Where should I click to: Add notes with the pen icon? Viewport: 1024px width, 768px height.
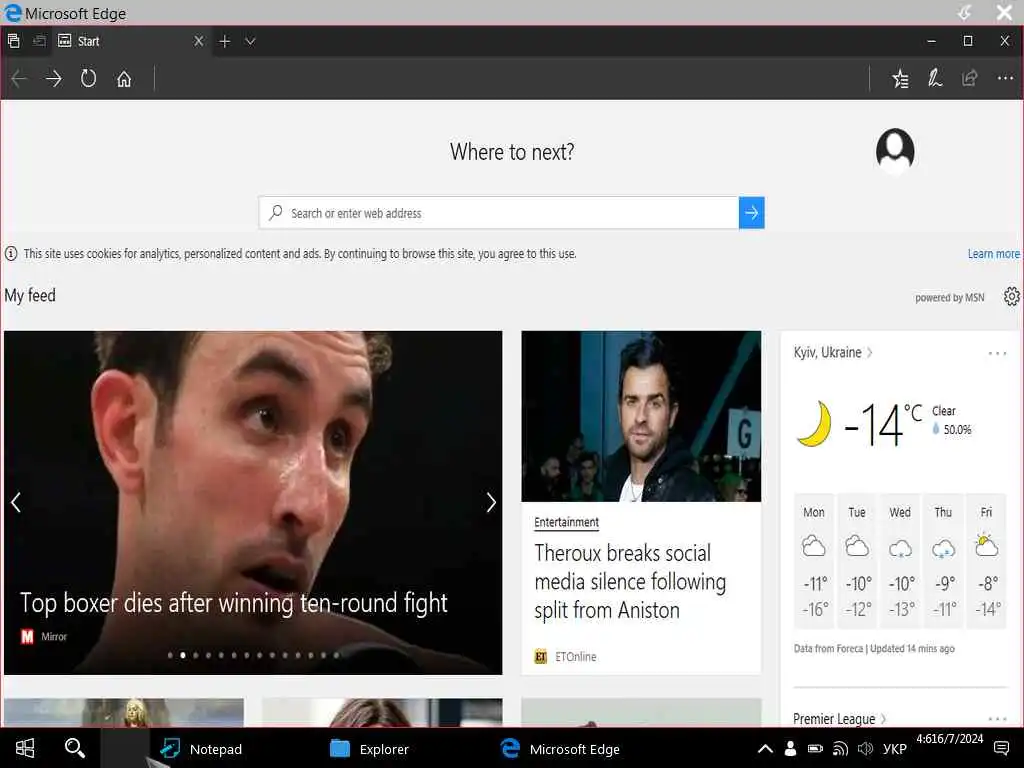point(935,78)
